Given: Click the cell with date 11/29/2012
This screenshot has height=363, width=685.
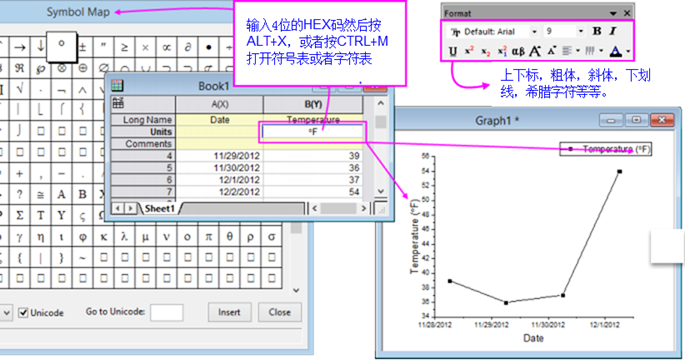Looking at the screenshot, I should pos(220,156).
